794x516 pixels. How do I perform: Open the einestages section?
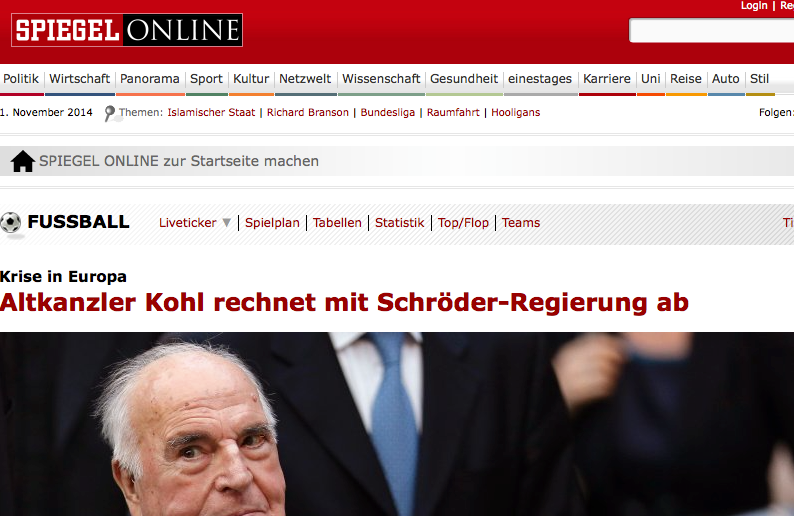[x=540, y=79]
